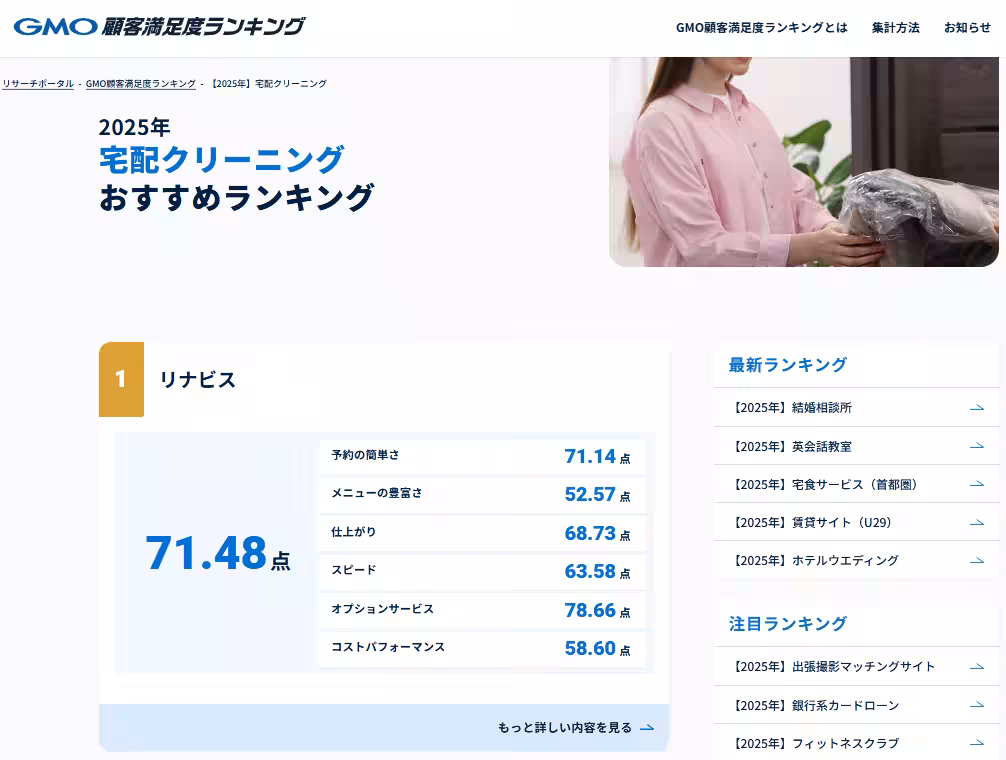Click the number 1 rank badge
The height and width of the screenshot is (760, 1006).
(x=120, y=379)
